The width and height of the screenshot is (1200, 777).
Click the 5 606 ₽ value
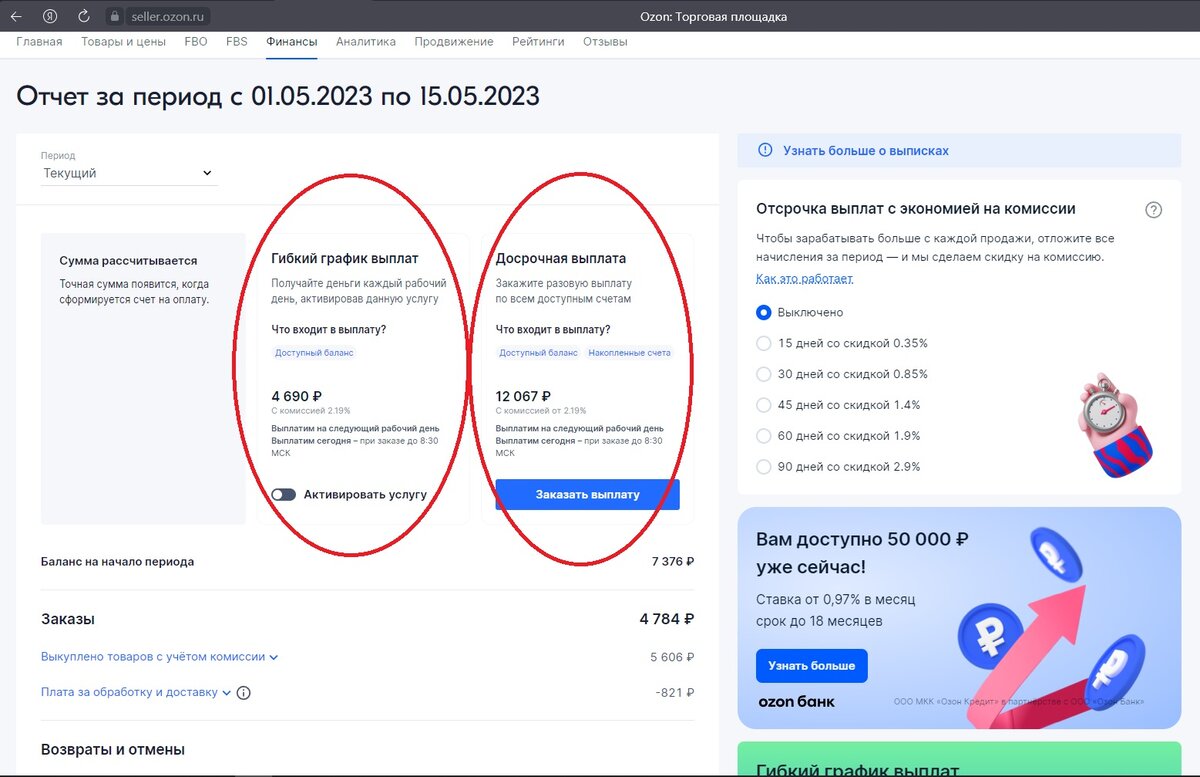click(672, 657)
